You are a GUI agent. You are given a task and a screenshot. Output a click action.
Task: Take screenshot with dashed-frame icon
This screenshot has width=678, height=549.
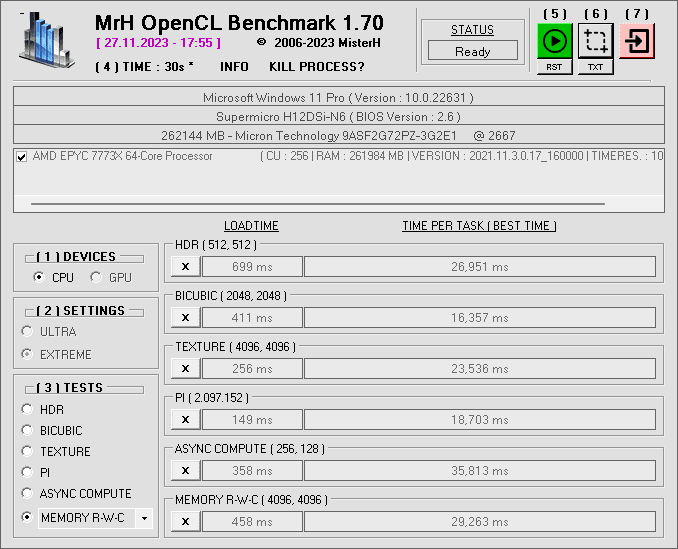(x=595, y=41)
